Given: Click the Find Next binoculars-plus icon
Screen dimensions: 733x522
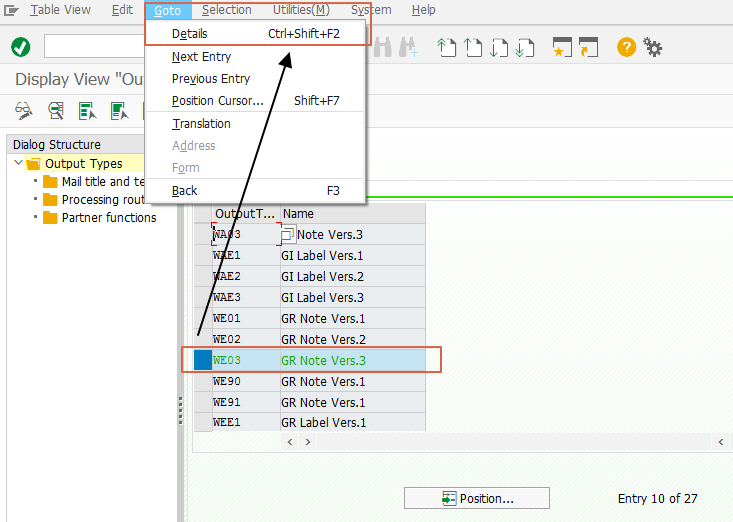Looking at the screenshot, I should 409,47.
